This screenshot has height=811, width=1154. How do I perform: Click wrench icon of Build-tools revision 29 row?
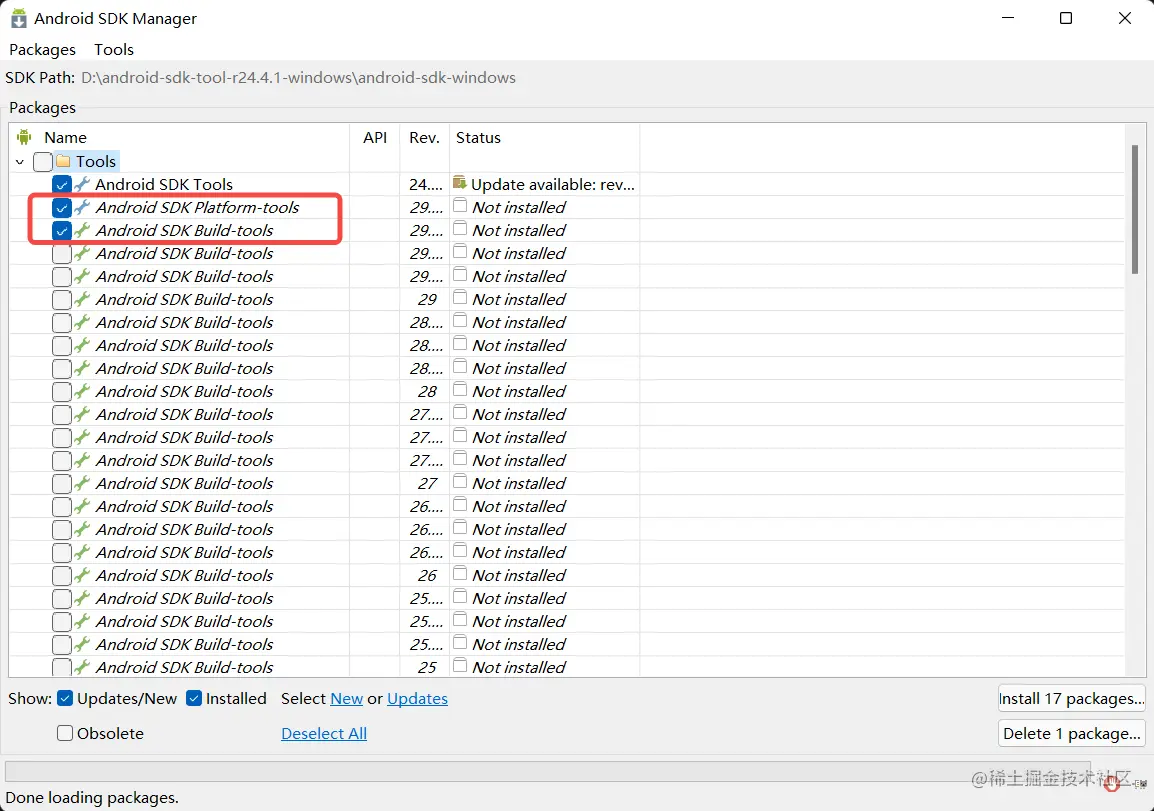click(x=82, y=299)
